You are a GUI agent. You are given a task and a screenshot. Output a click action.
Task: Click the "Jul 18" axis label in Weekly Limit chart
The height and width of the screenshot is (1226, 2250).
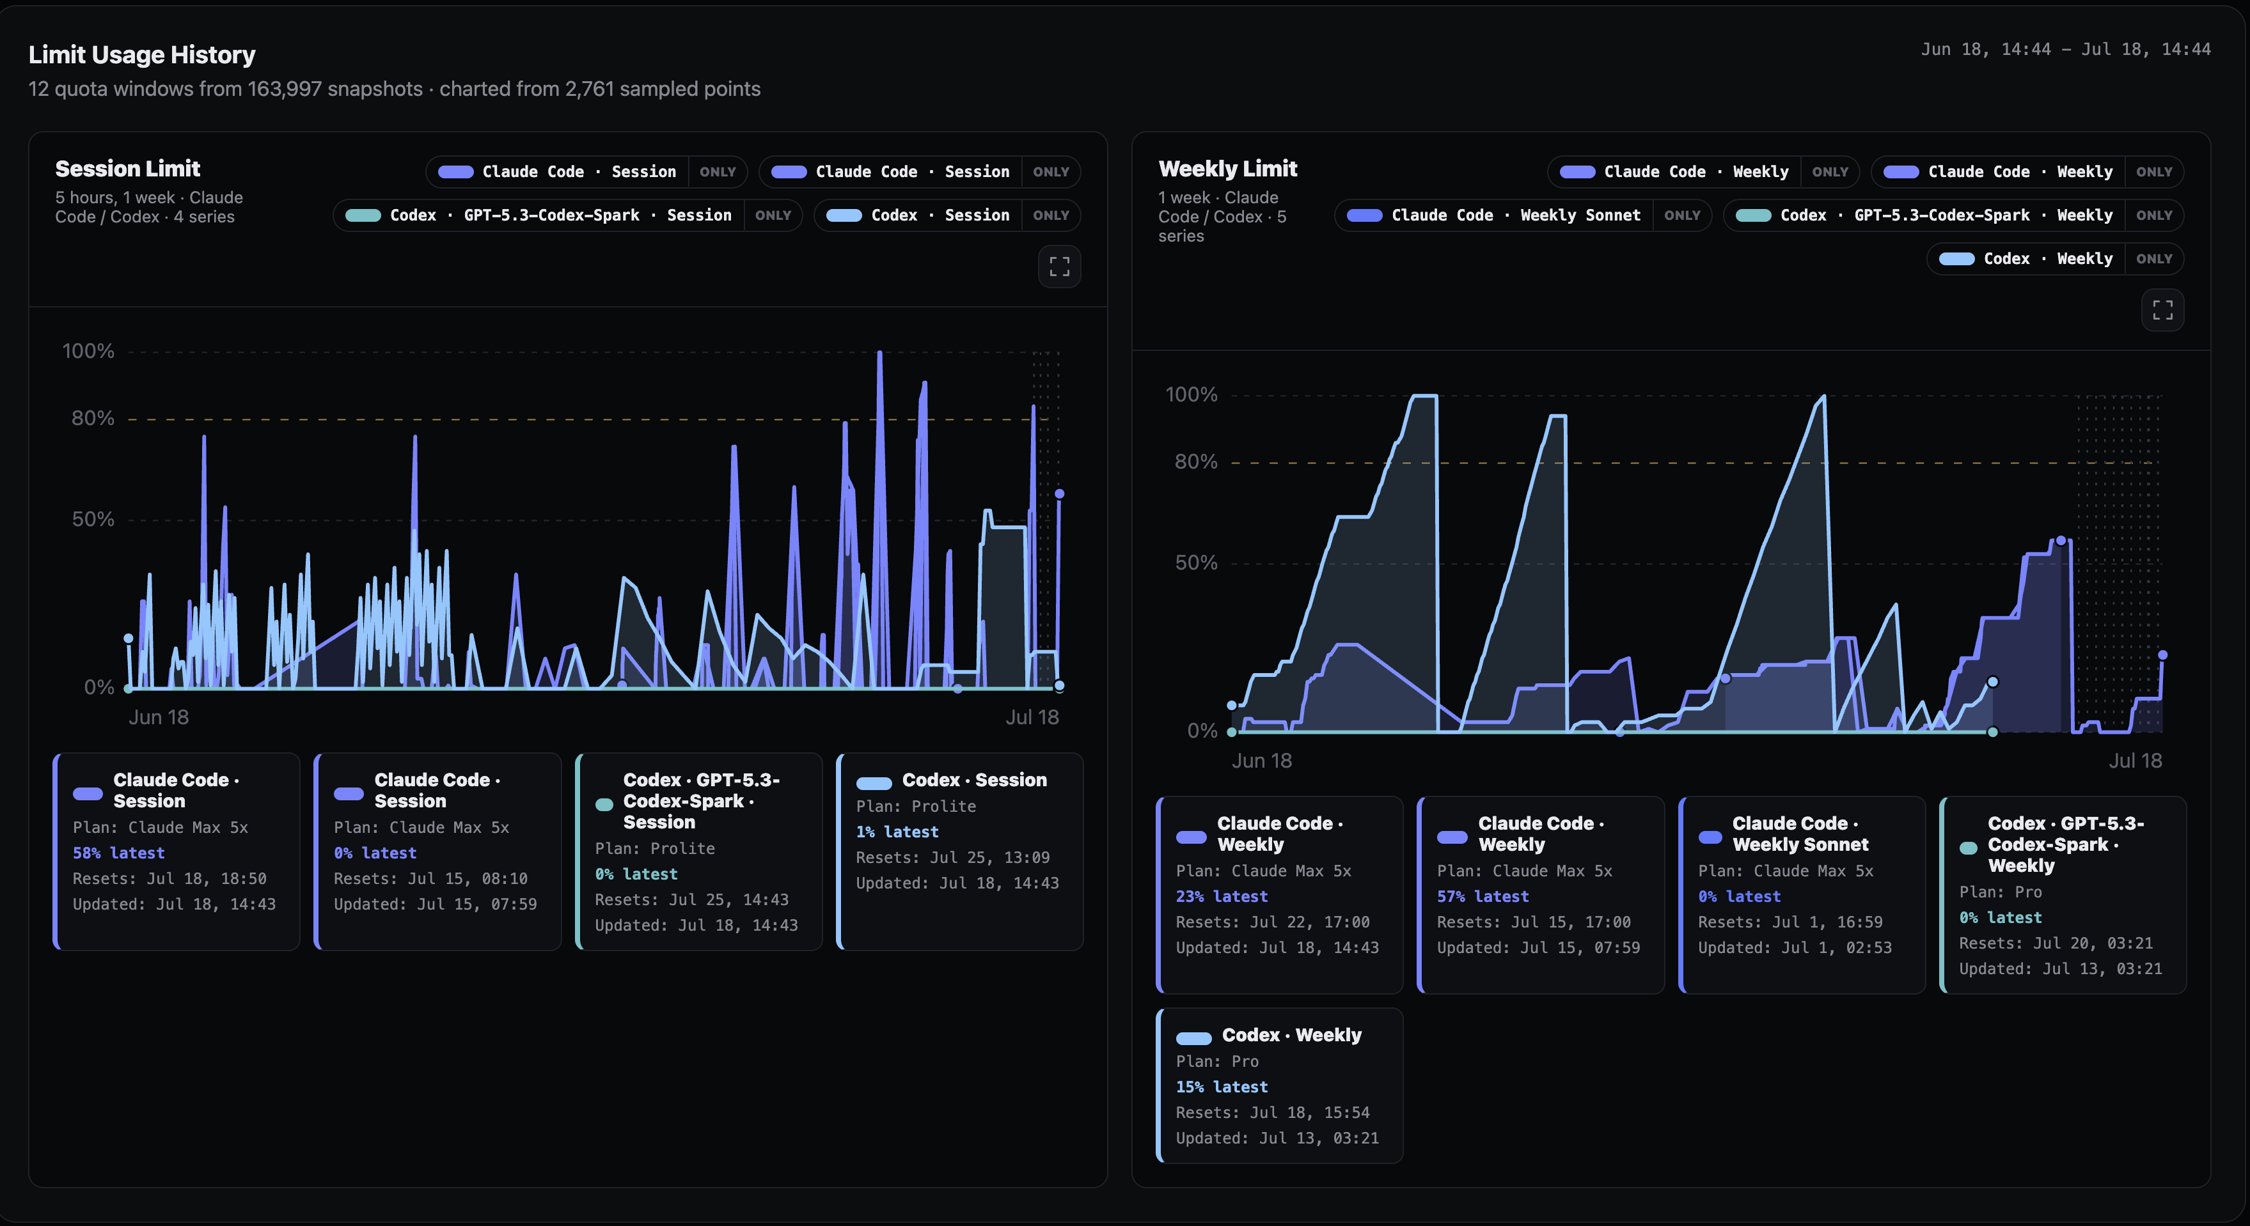click(x=2135, y=761)
